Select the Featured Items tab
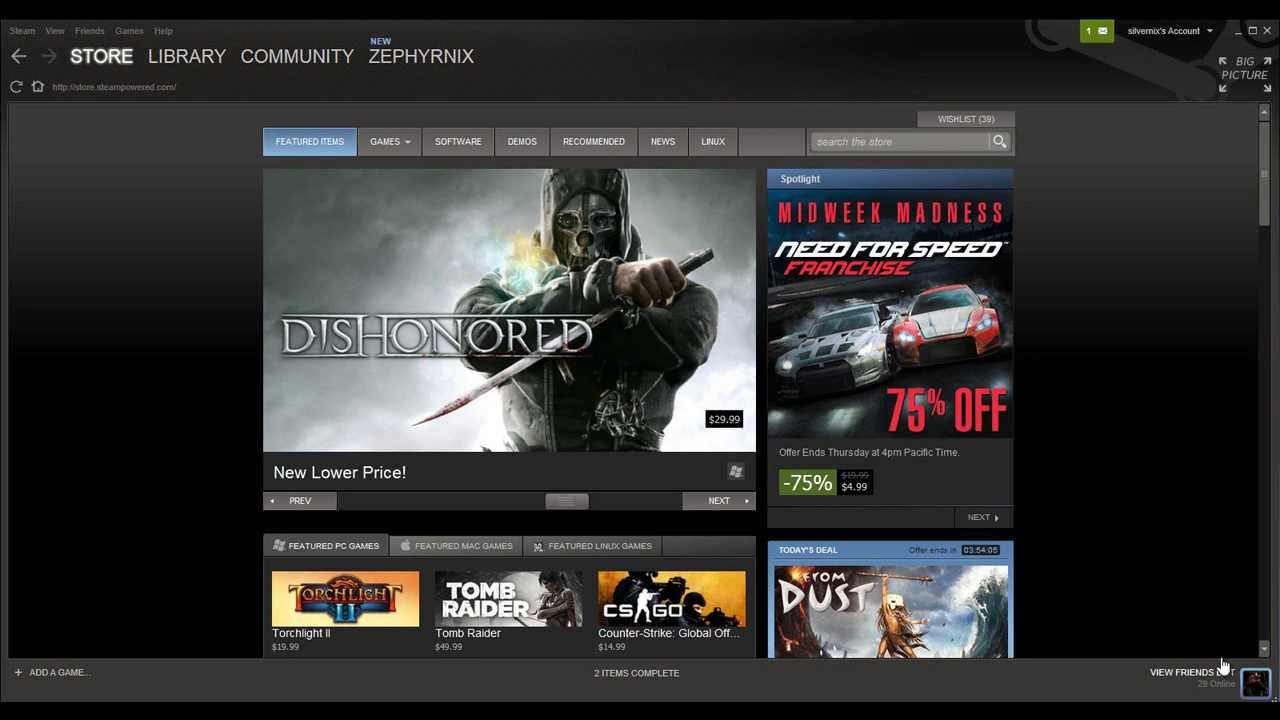The height and width of the screenshot is (720, 1280). (309, 142)
